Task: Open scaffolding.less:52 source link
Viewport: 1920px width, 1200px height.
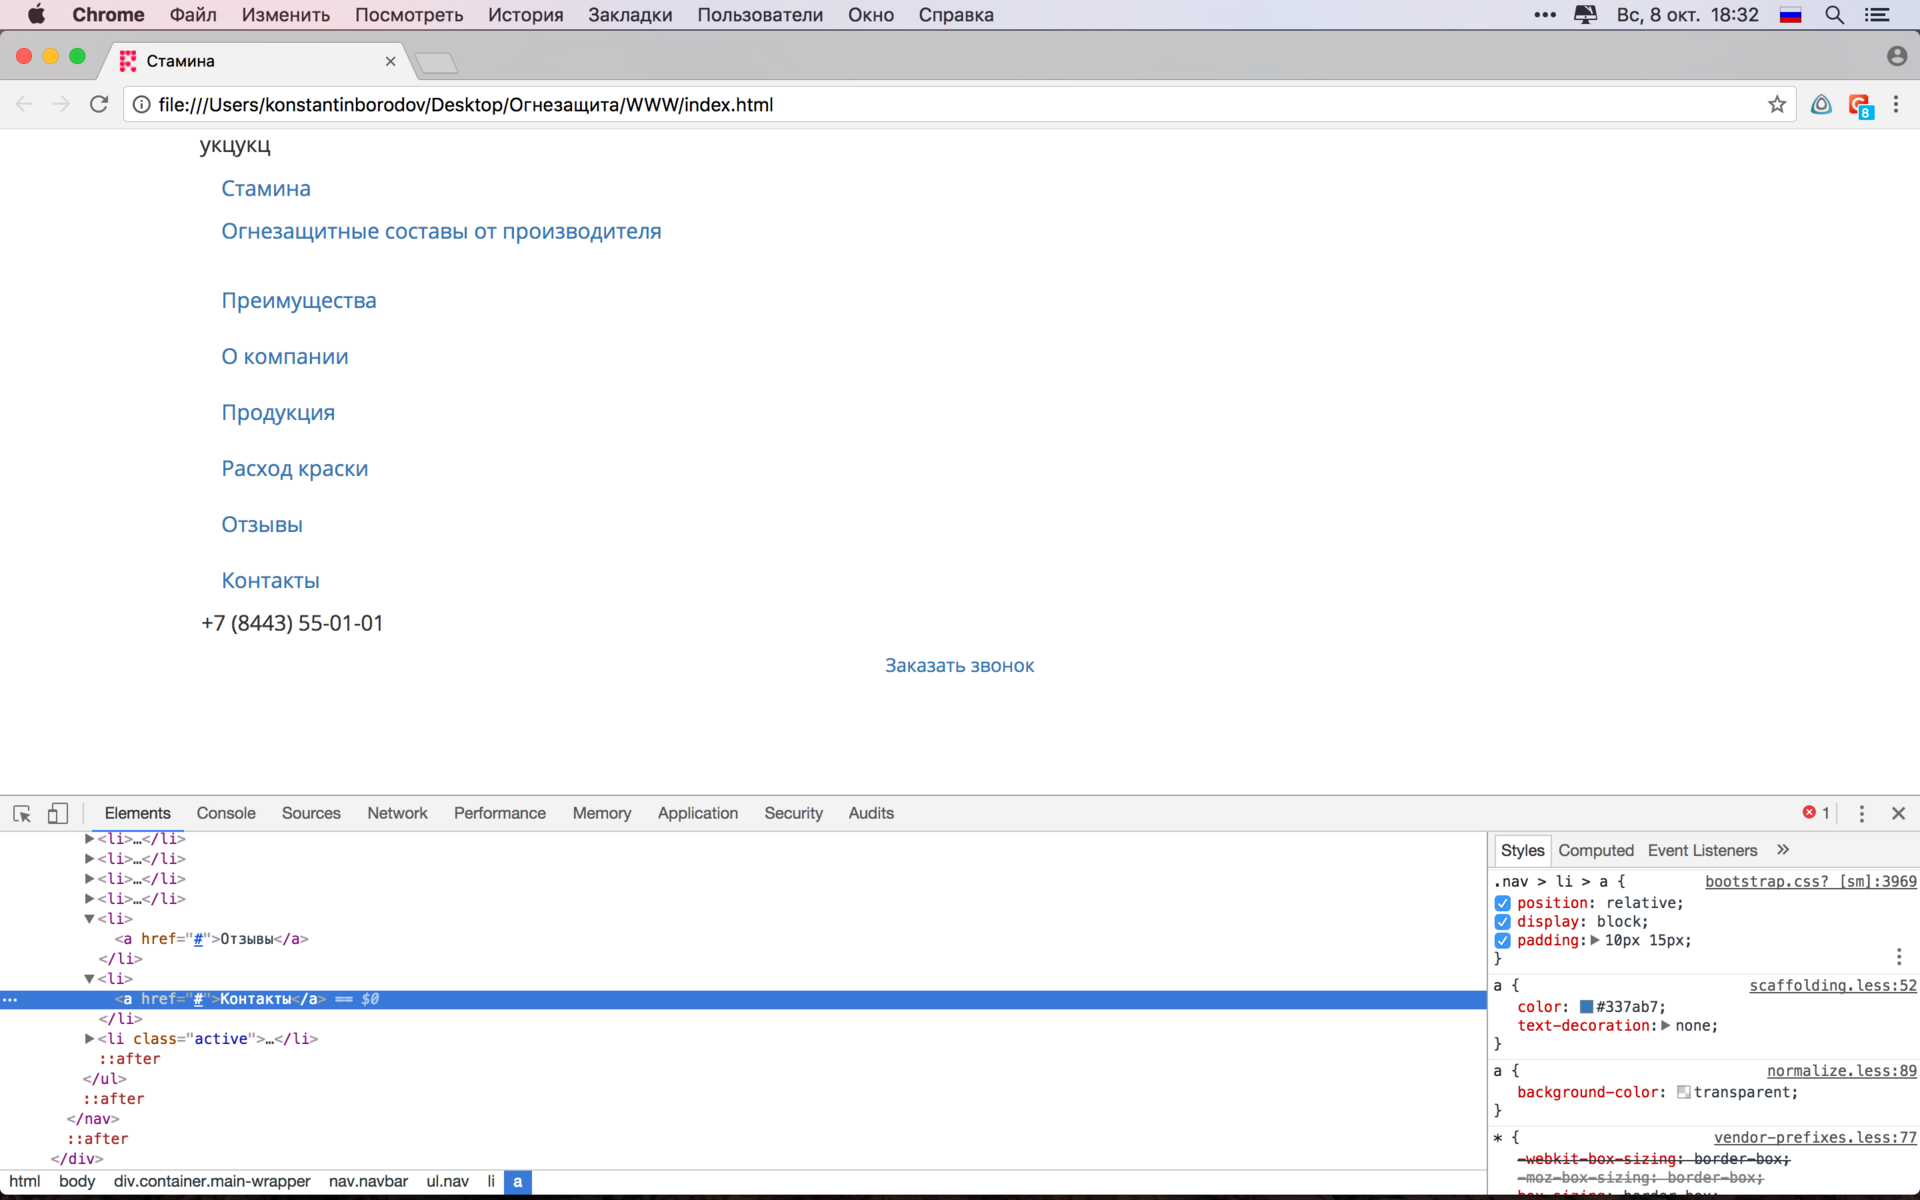Action: click(1832, 986)
